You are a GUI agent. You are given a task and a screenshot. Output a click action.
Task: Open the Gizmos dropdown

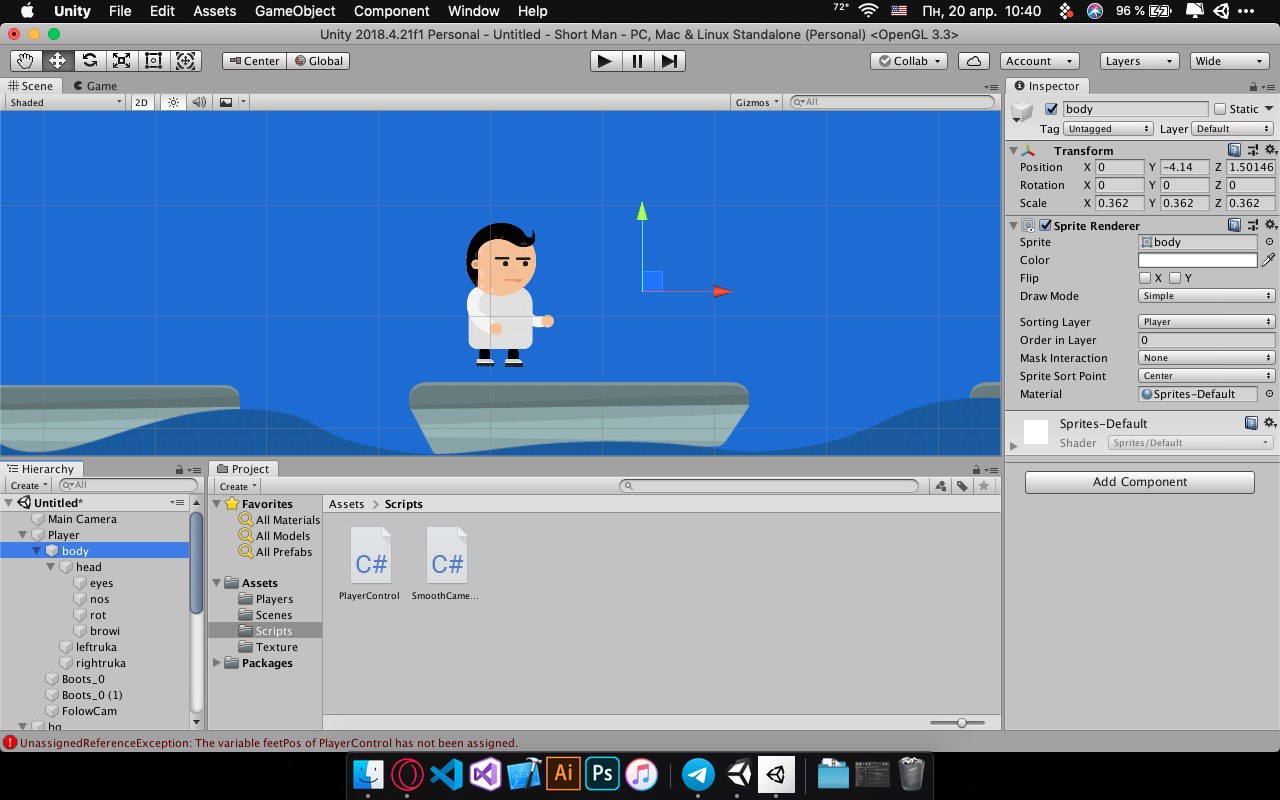pyautogui.click(x=757, y=102)
